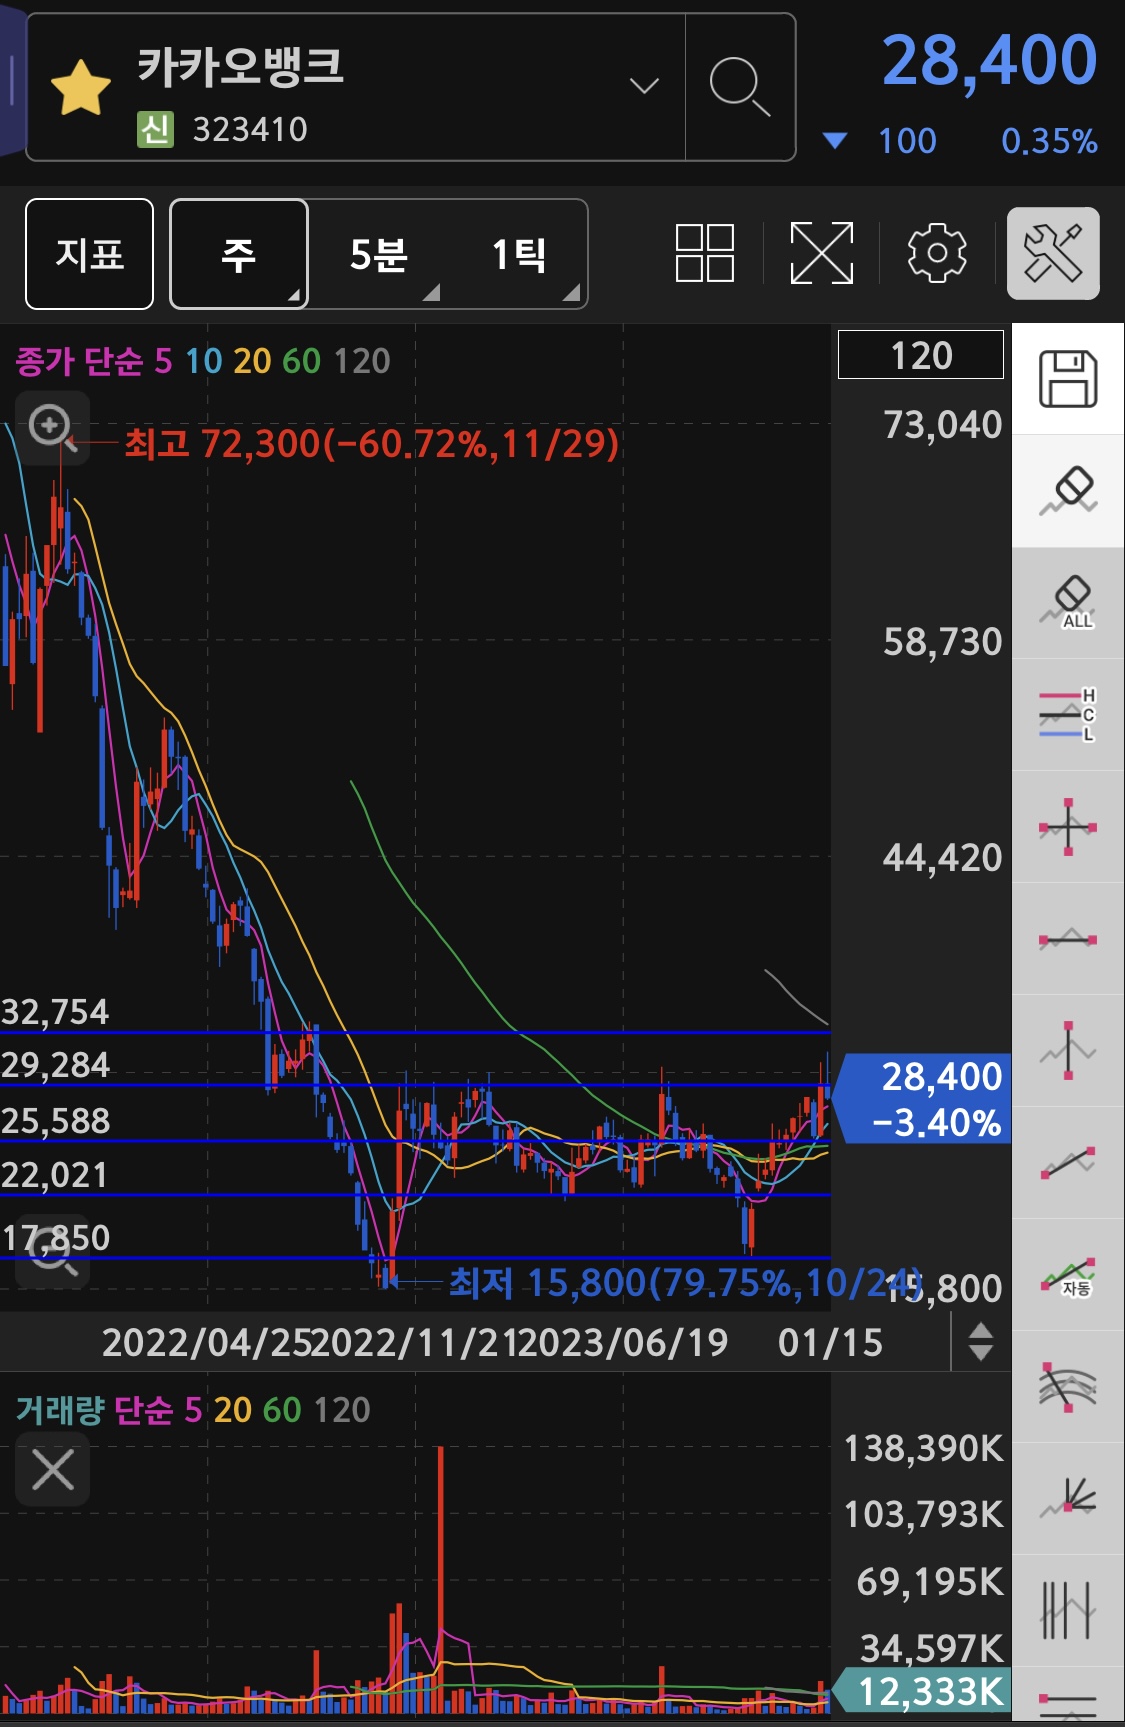
Task: Expand chart to fullscreen icon
Action: [x=822, y=253]
